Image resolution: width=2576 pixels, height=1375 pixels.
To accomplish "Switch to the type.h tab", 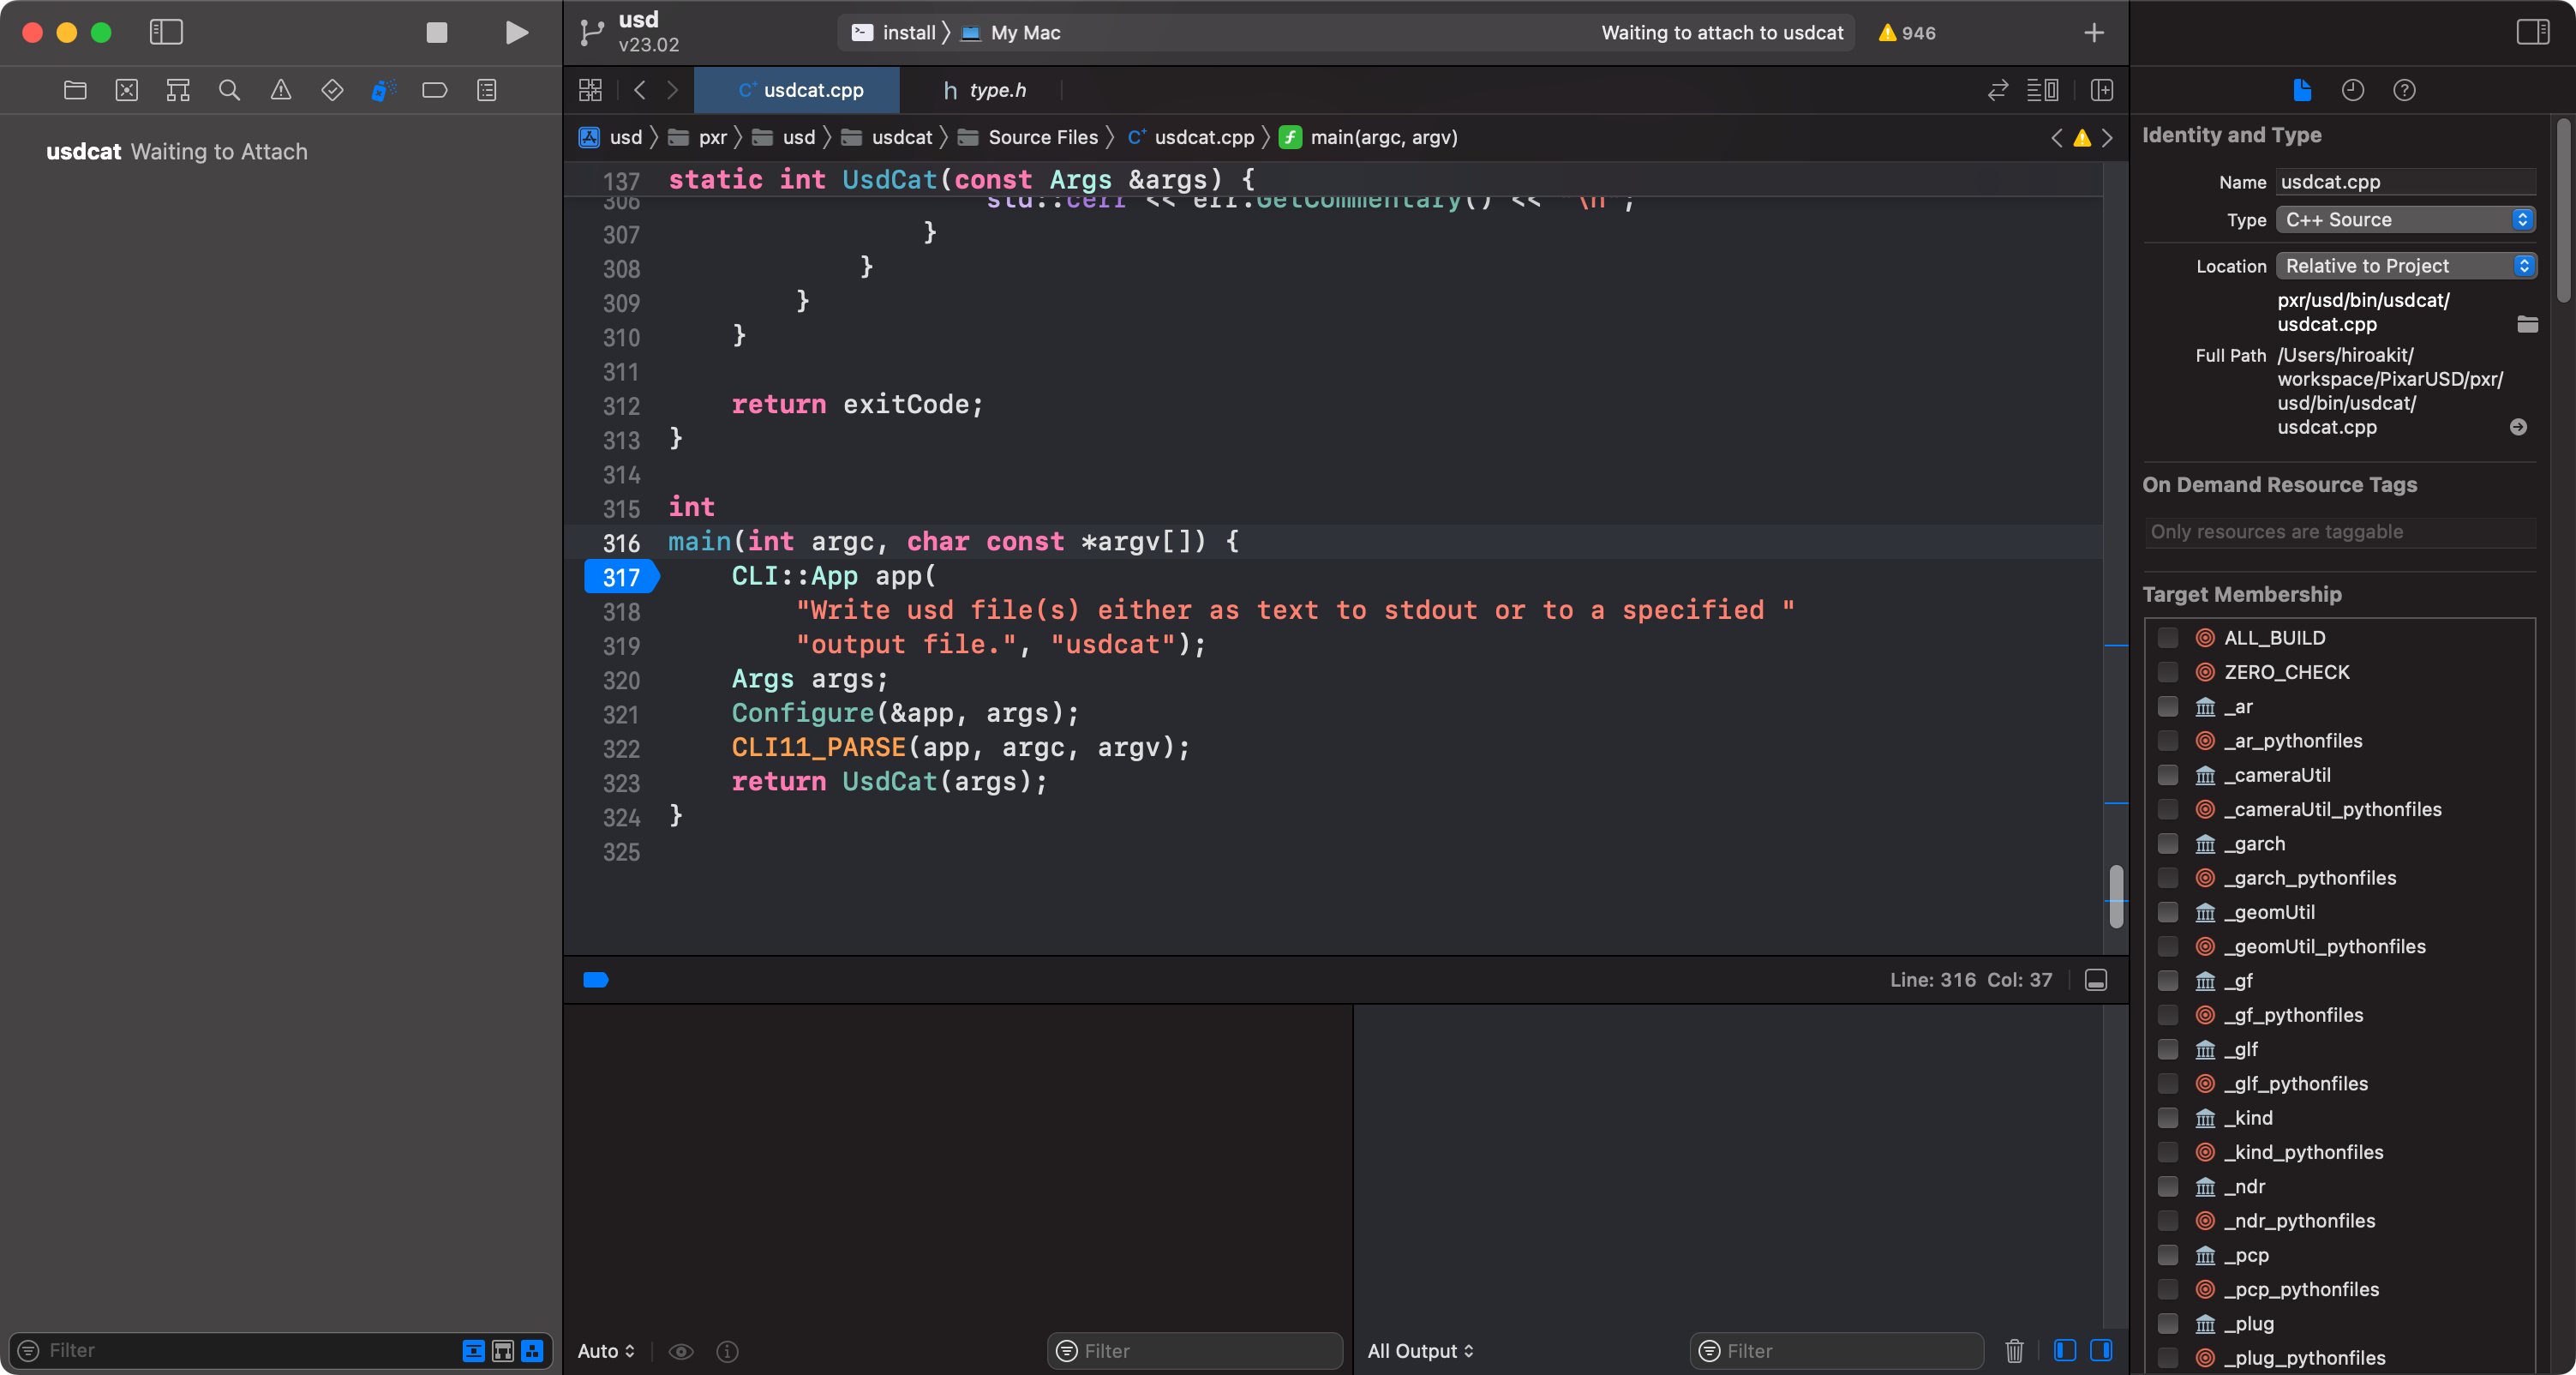I will click(x=995, y=90).
